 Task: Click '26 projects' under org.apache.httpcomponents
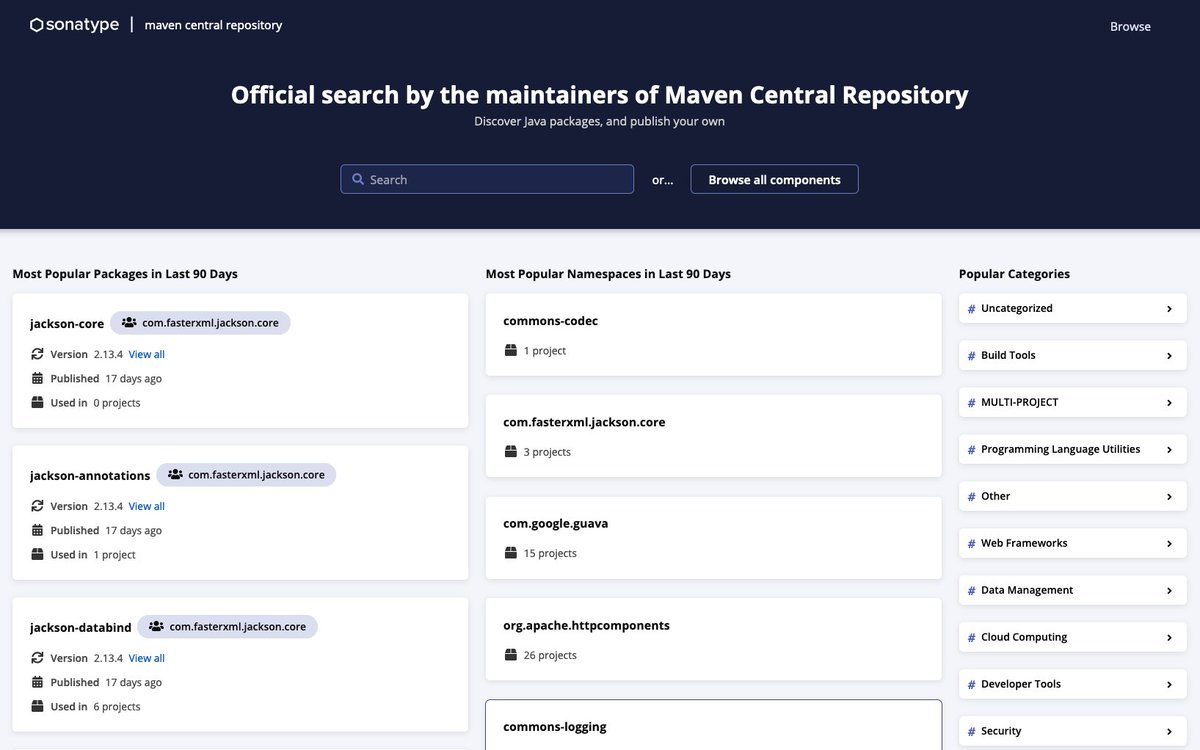[x=550, y=655]
